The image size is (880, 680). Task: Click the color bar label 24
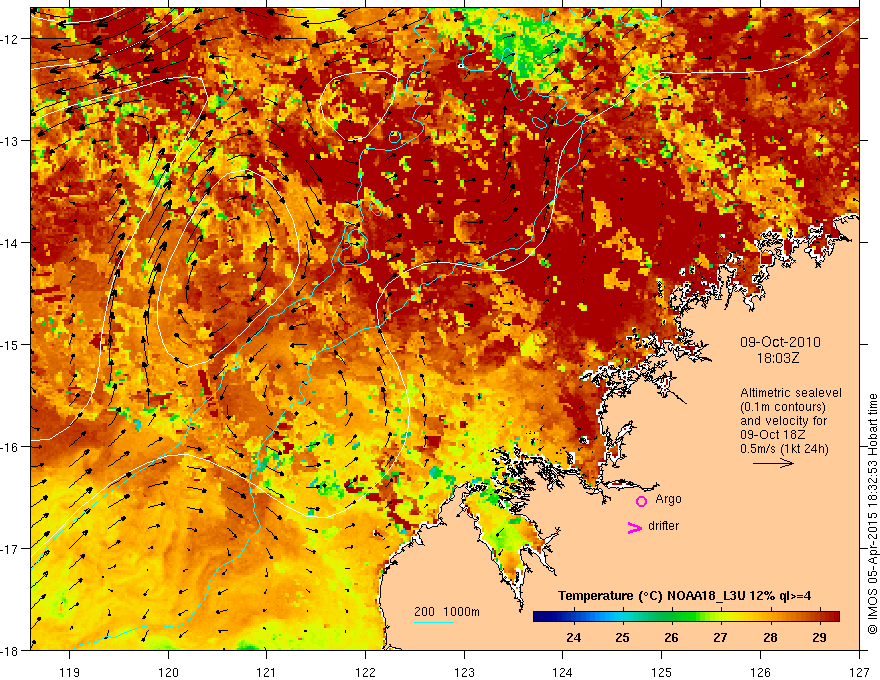coord(574,637)
